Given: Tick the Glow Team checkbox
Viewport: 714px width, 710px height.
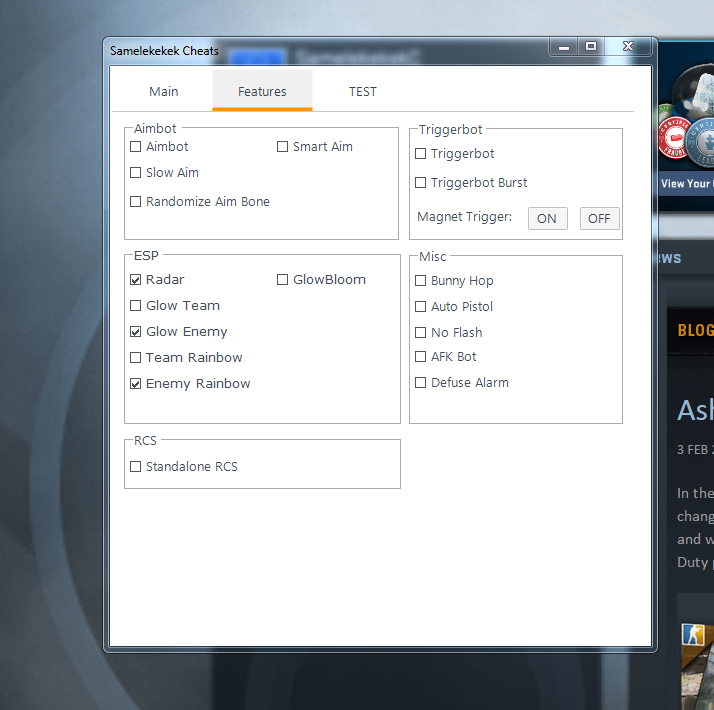Looking at the screenshot, I should [x=136, y=306].
